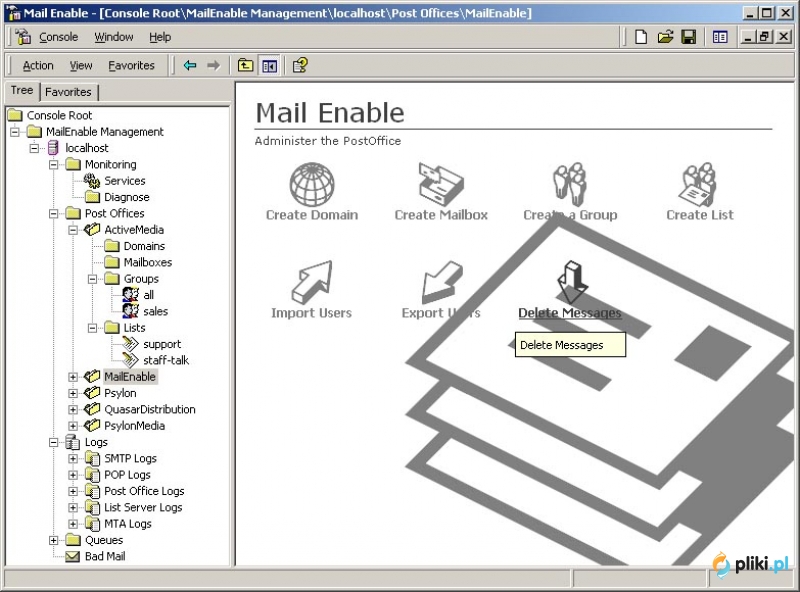Click the Forward arrow in toolbar
Image resolution: width=800 pixels, height=592 pixels.
213,65
